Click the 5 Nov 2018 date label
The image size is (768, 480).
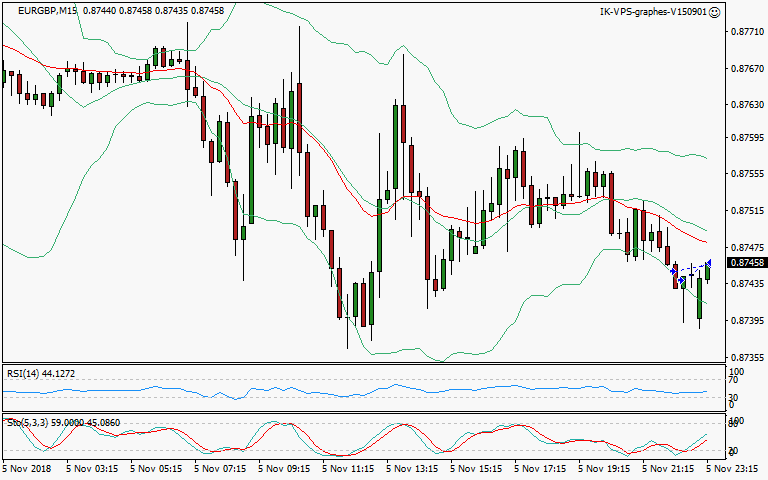click(29, 467)
